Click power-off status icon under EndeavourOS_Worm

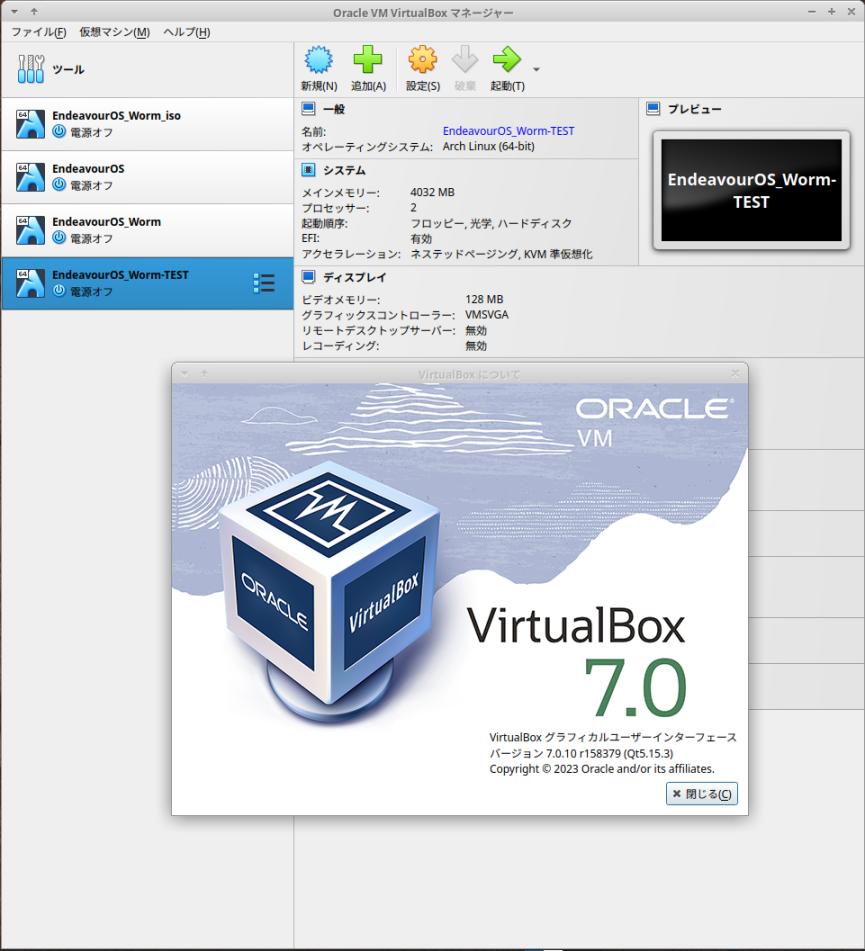click(x=59, y=238)
